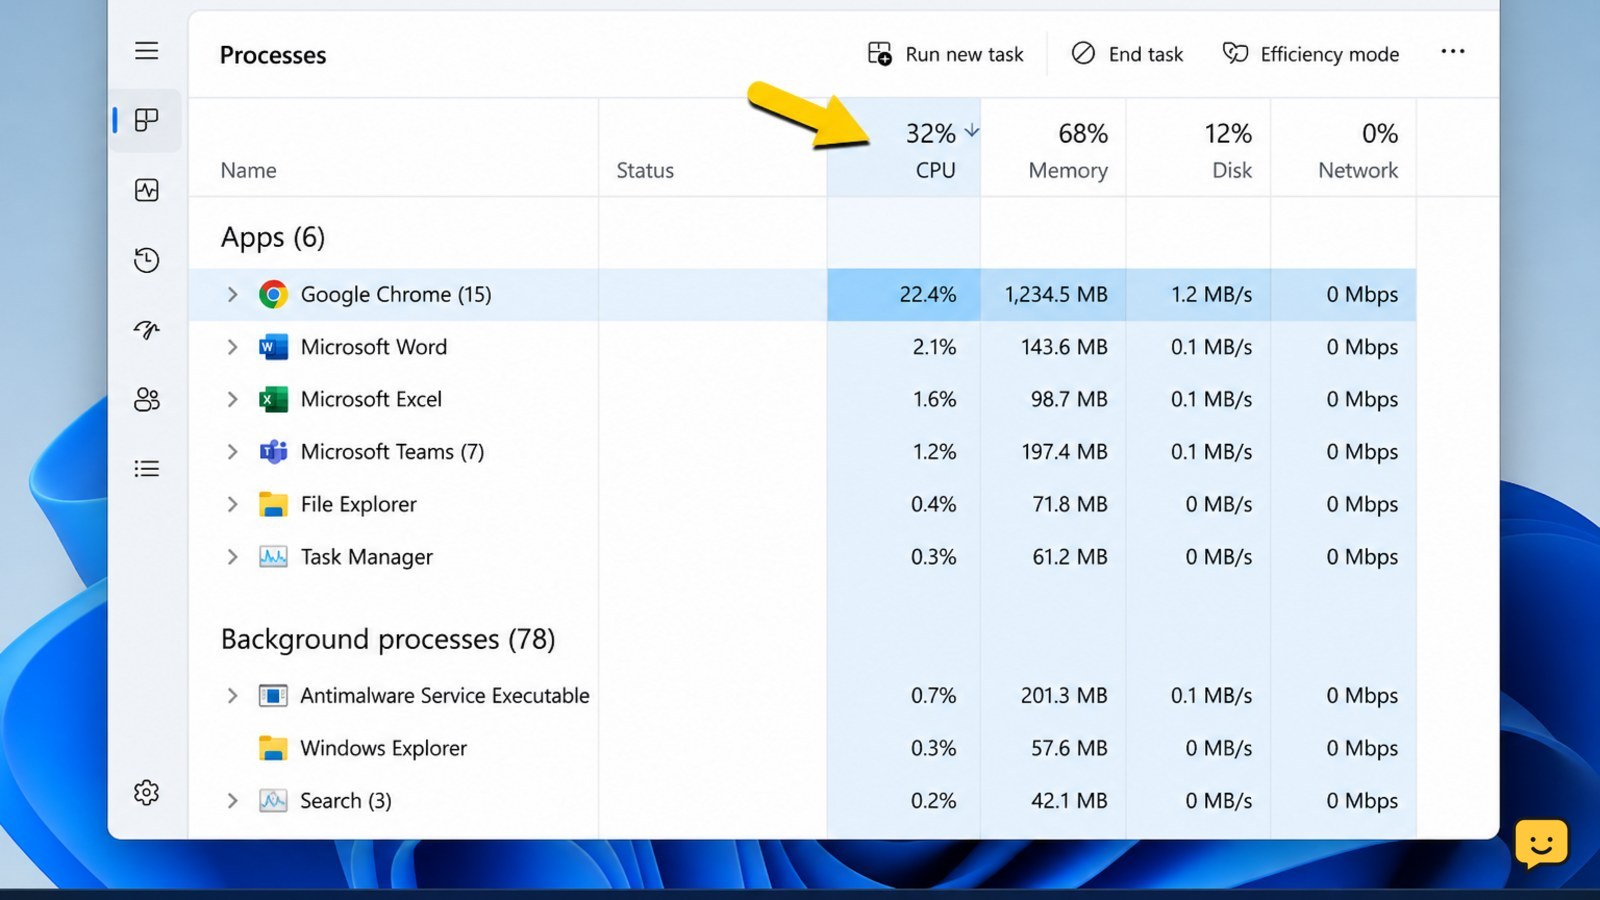Click the Microsoft Teams icon

pyautogui.click(x=273, y=452)
